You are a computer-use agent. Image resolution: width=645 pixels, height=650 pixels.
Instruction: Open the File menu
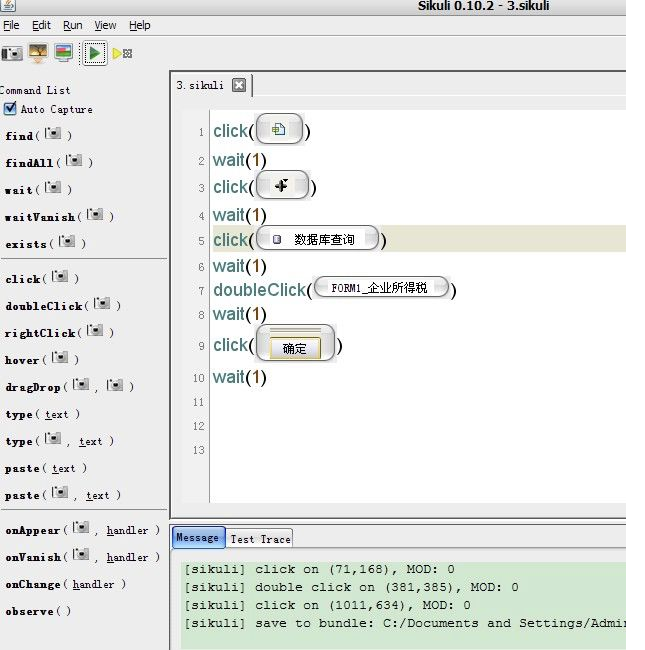point(10,25)
